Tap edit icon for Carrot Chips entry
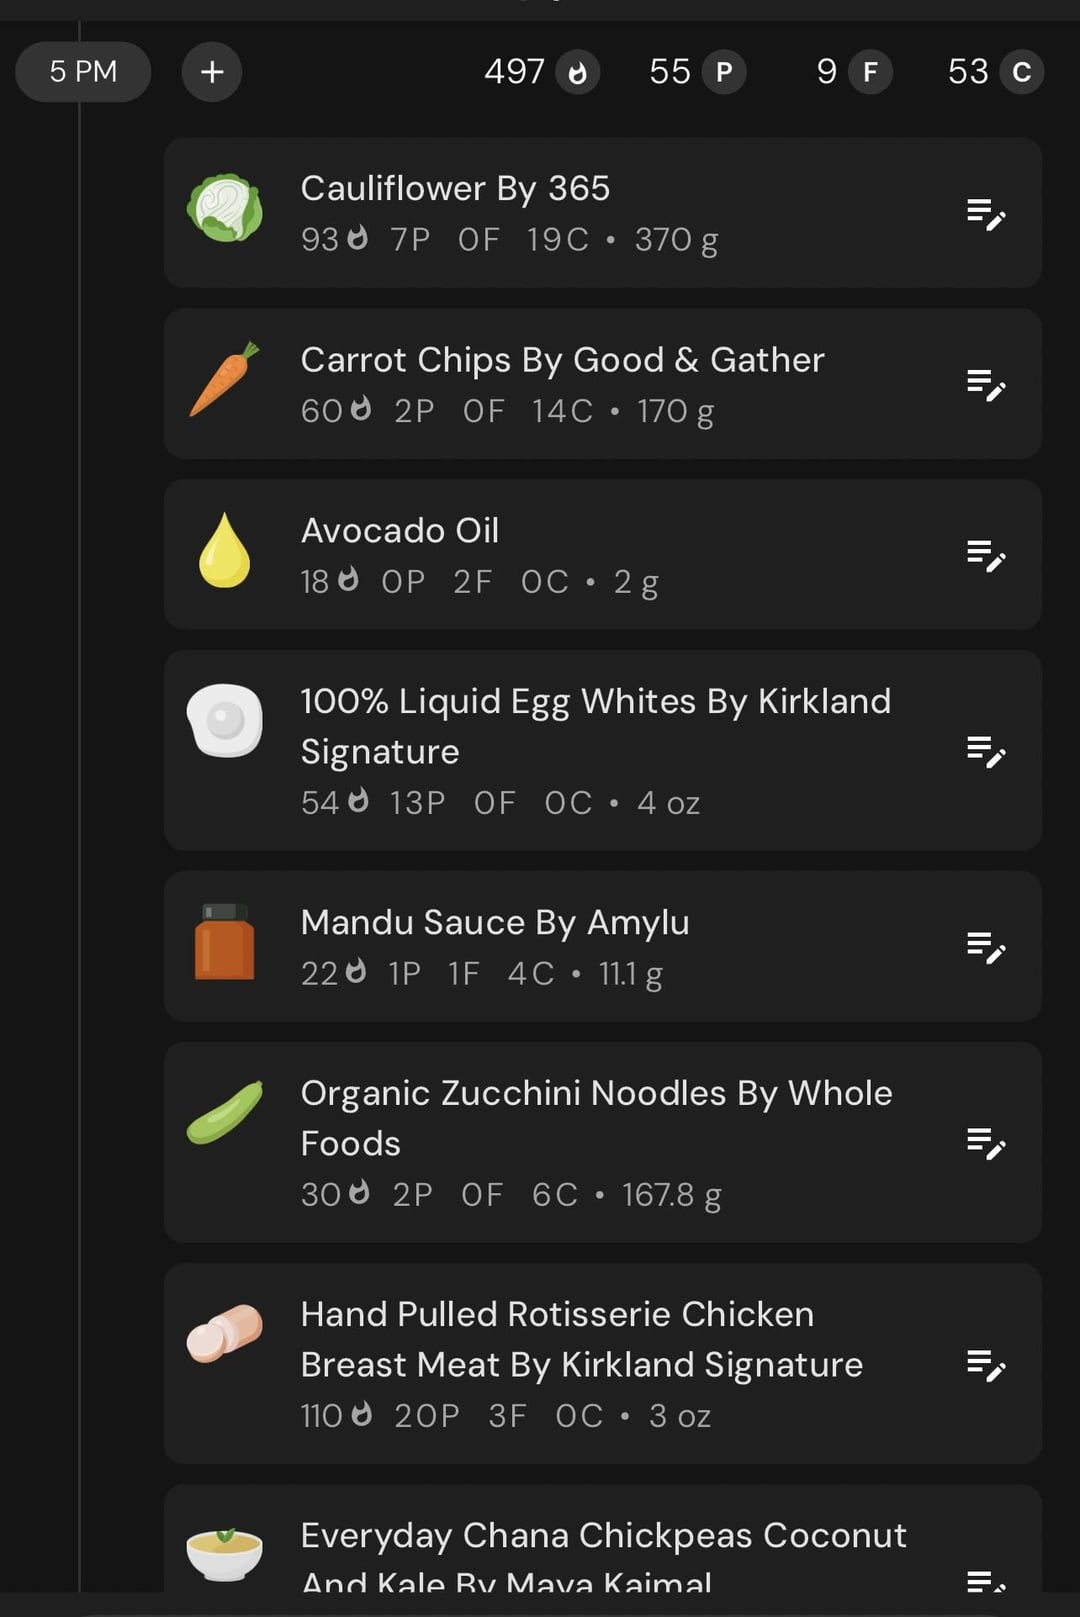The height and width of the screenshot is (1617, 1080). [986, 384]
